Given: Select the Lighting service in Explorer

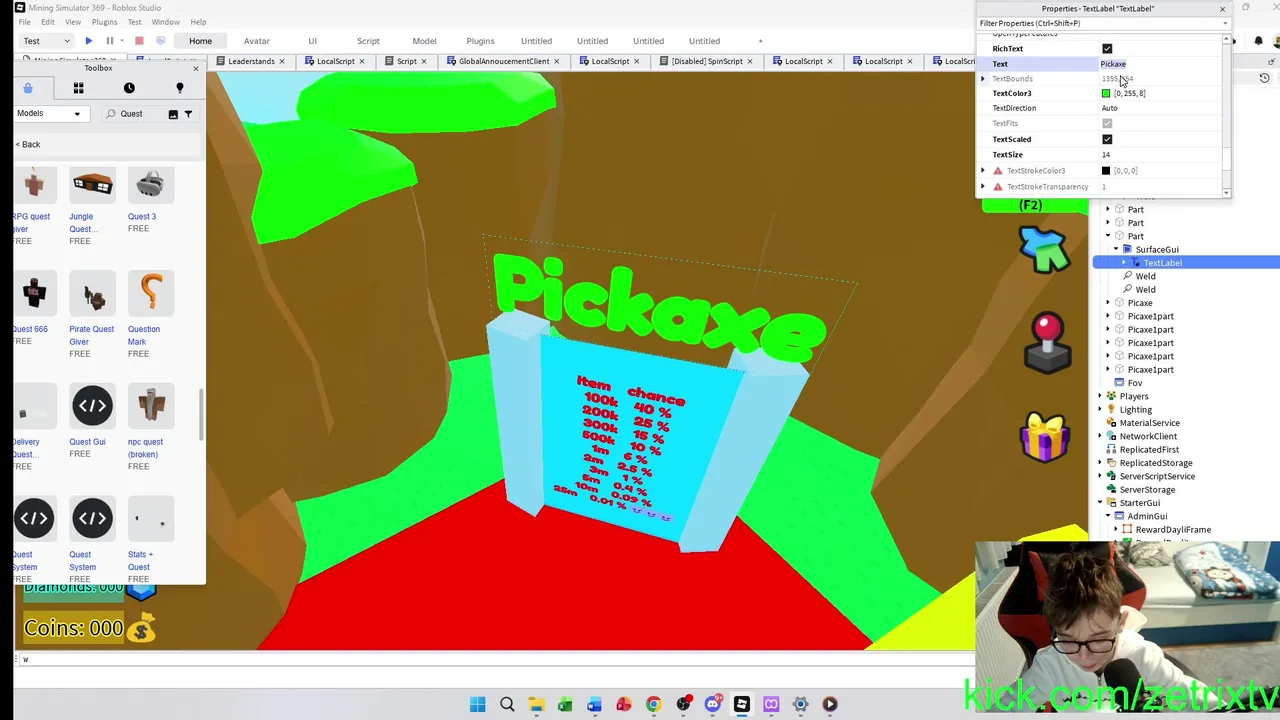Looking at the screenshot, I should [1135, 409].
